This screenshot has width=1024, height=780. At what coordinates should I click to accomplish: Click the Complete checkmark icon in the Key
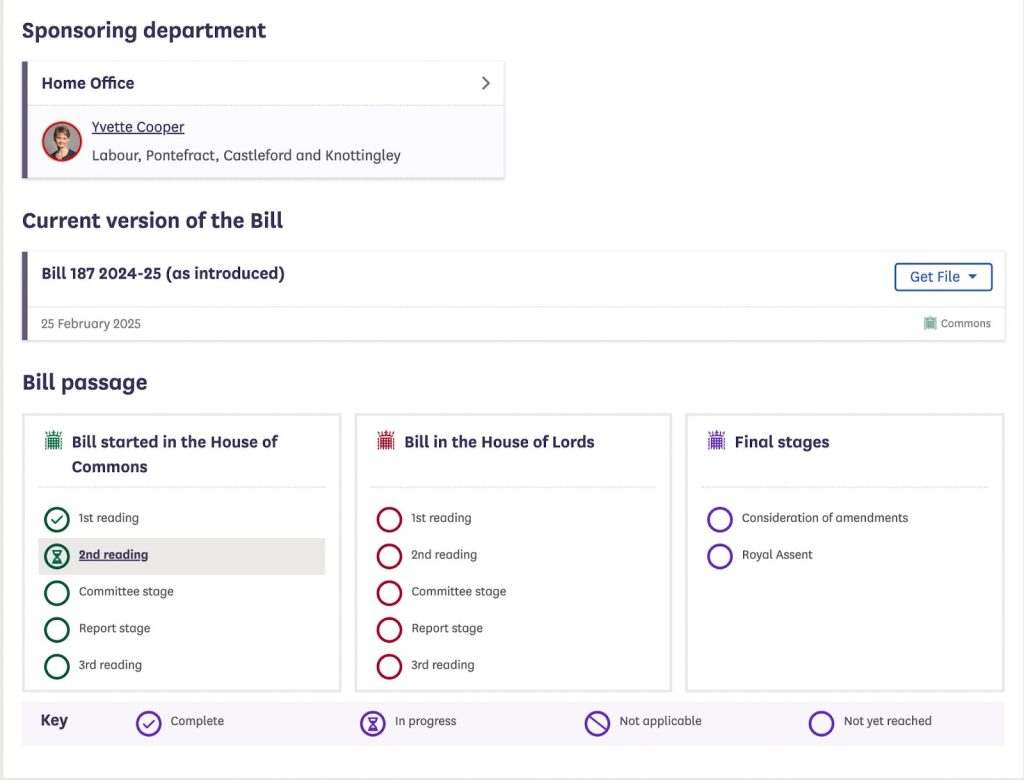[148, 723]
